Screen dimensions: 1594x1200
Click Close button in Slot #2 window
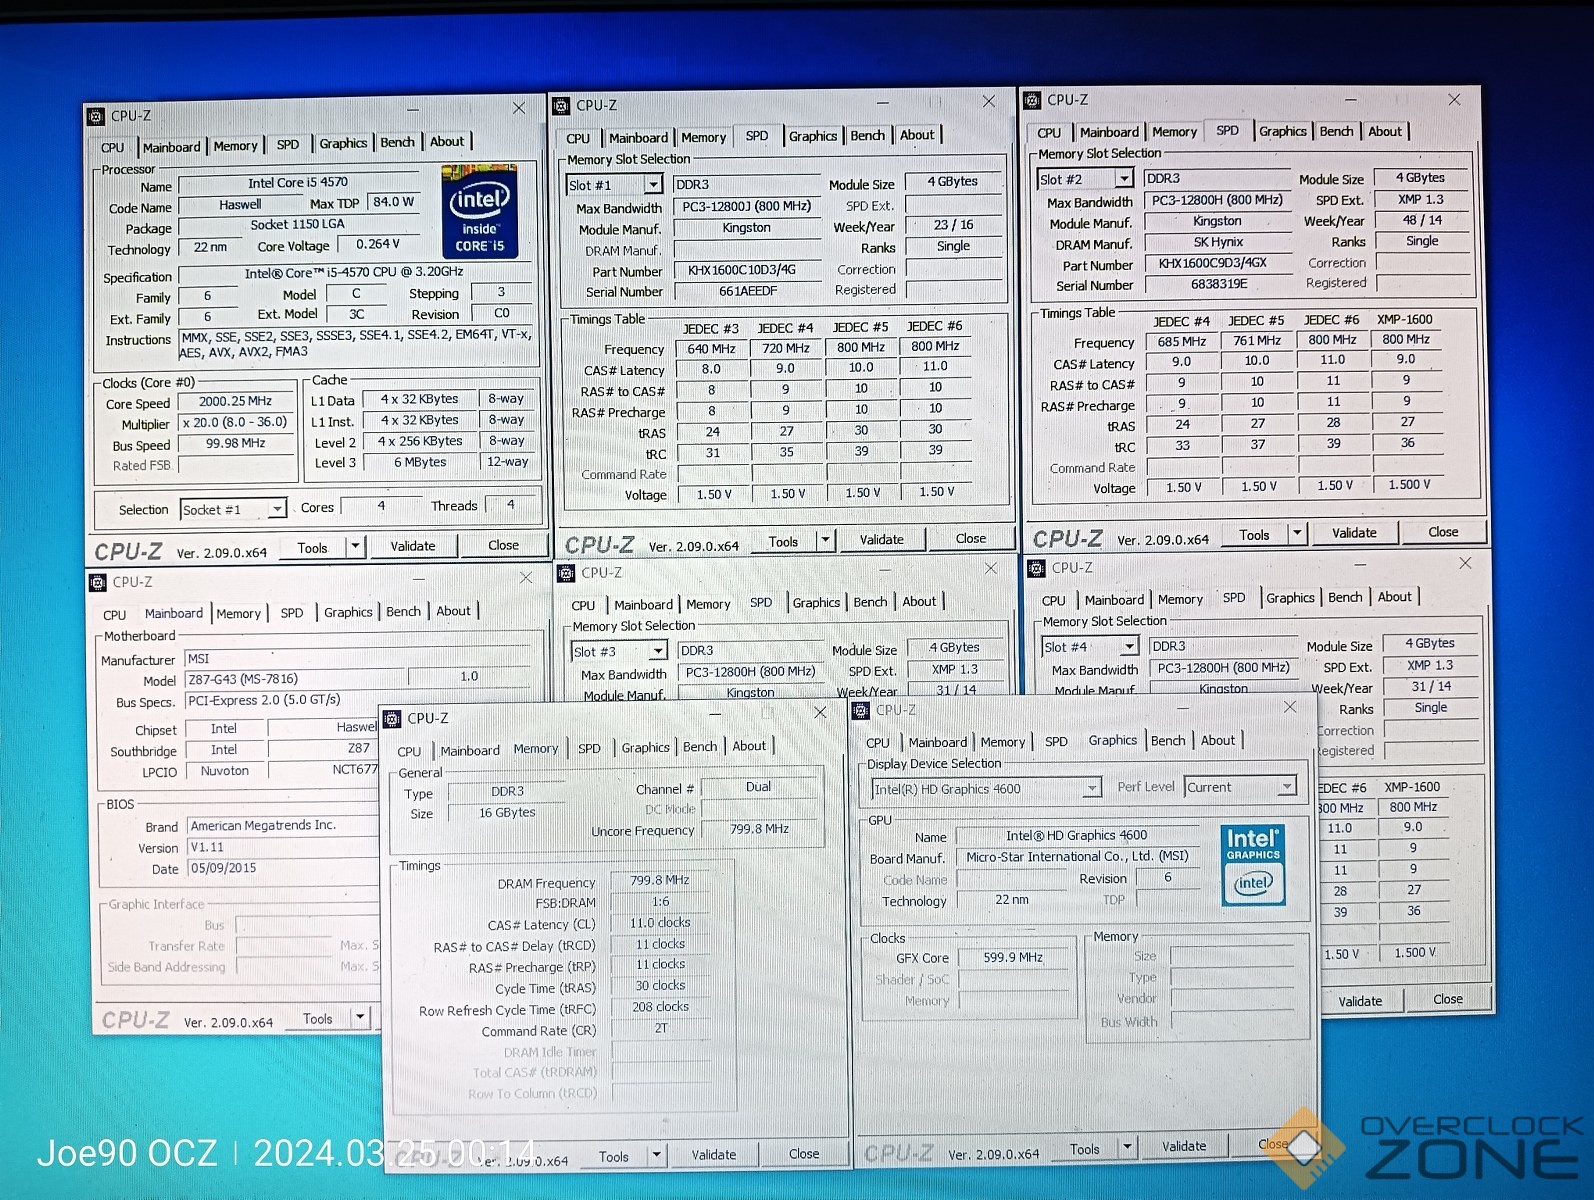[x=1443, y=532]
